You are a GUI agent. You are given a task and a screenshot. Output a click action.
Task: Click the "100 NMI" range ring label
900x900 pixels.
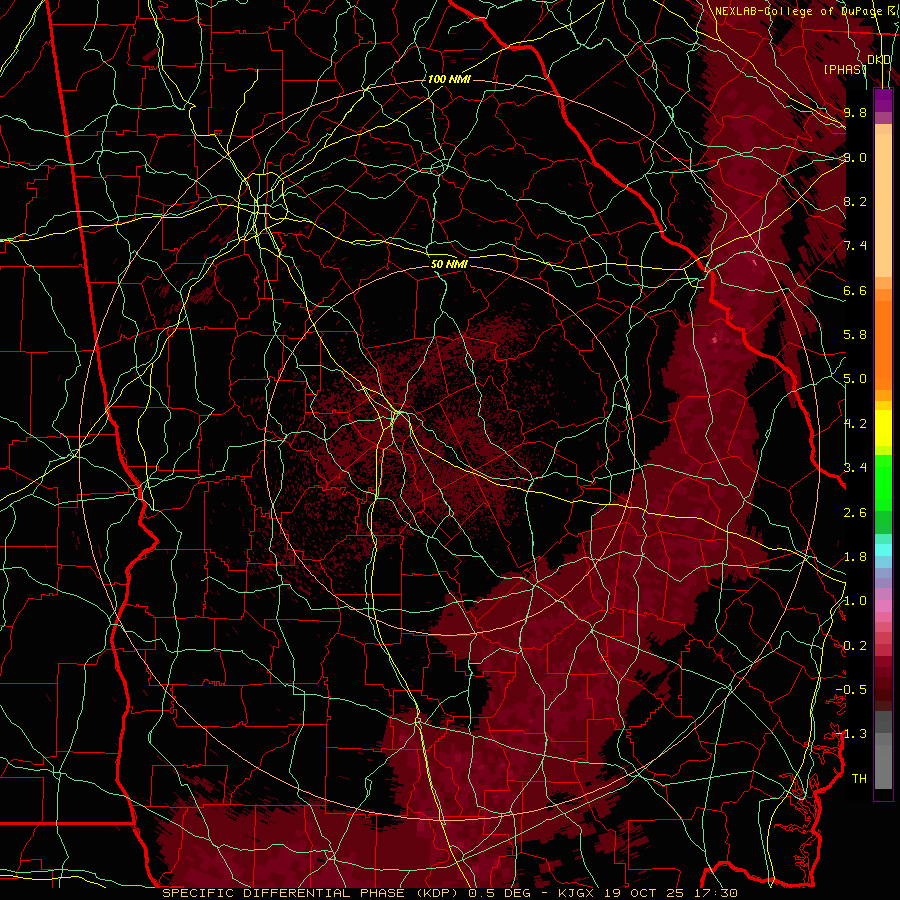coord(449,79)
